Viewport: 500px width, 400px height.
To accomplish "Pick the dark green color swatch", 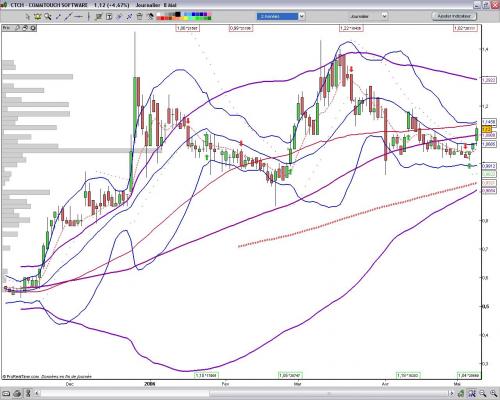I will click(208, 18).
